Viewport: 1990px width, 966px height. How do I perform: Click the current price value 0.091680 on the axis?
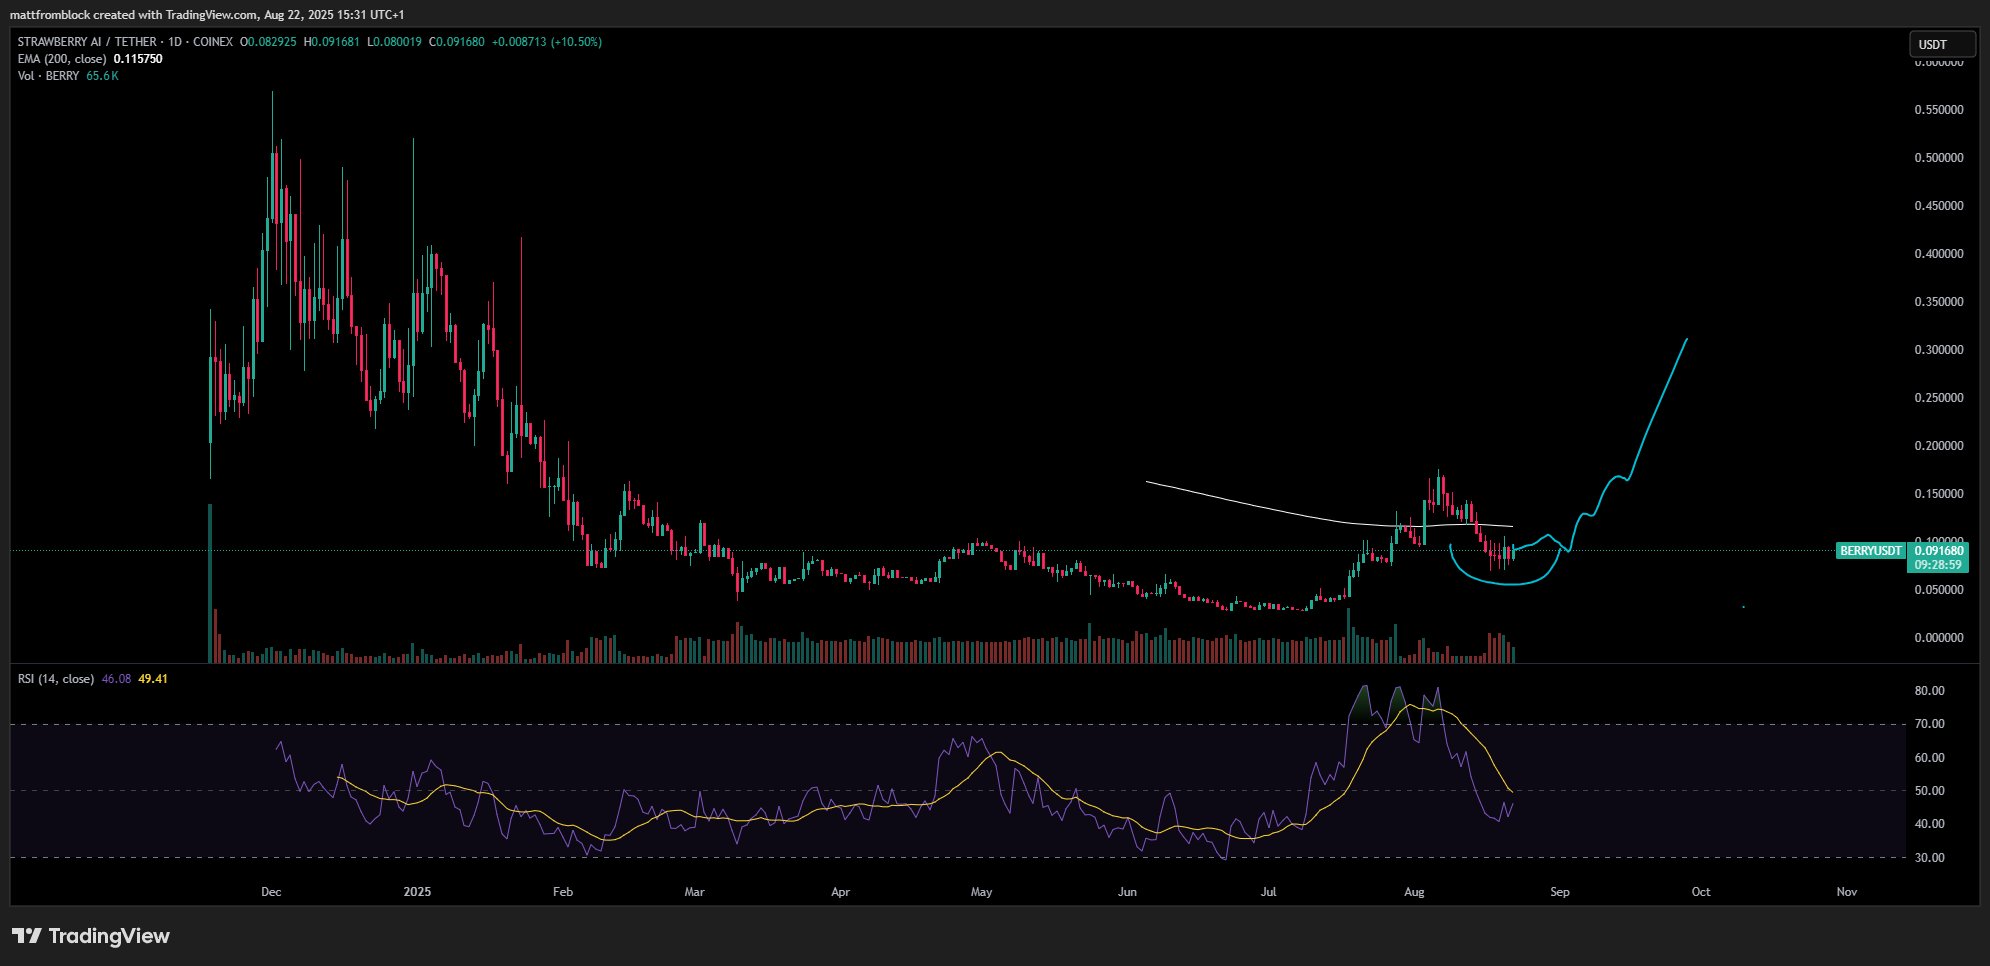pos(1939,551)
